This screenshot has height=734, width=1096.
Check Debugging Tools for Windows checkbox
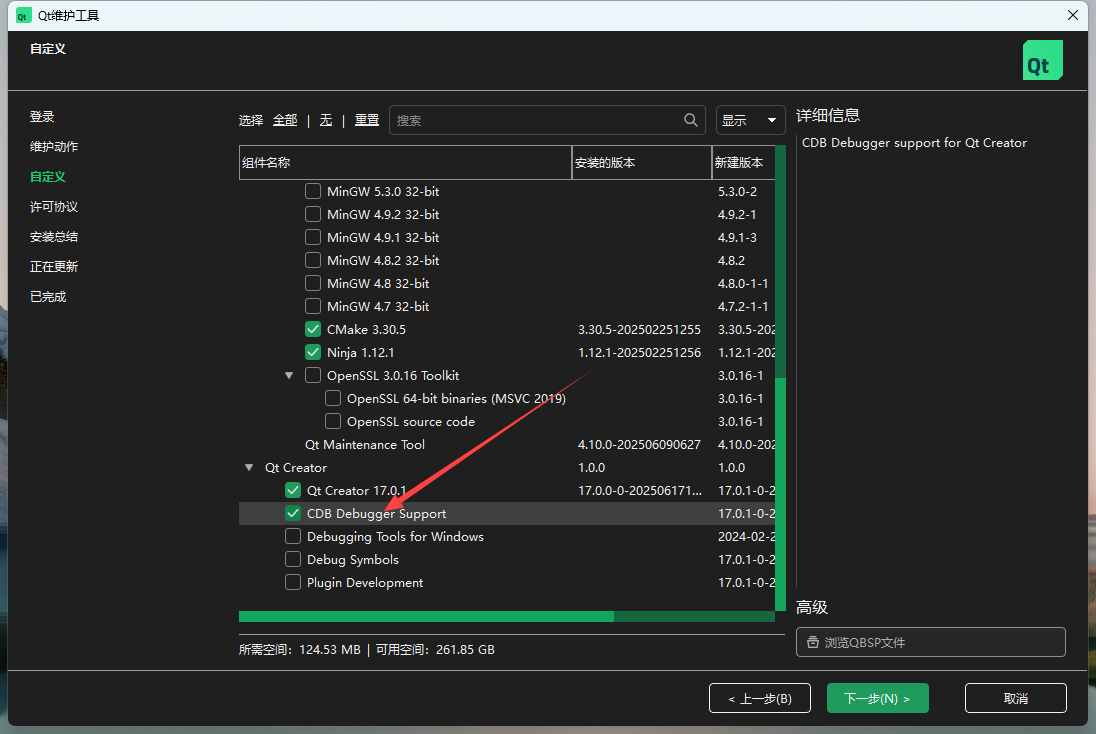(x=293, y=536)
